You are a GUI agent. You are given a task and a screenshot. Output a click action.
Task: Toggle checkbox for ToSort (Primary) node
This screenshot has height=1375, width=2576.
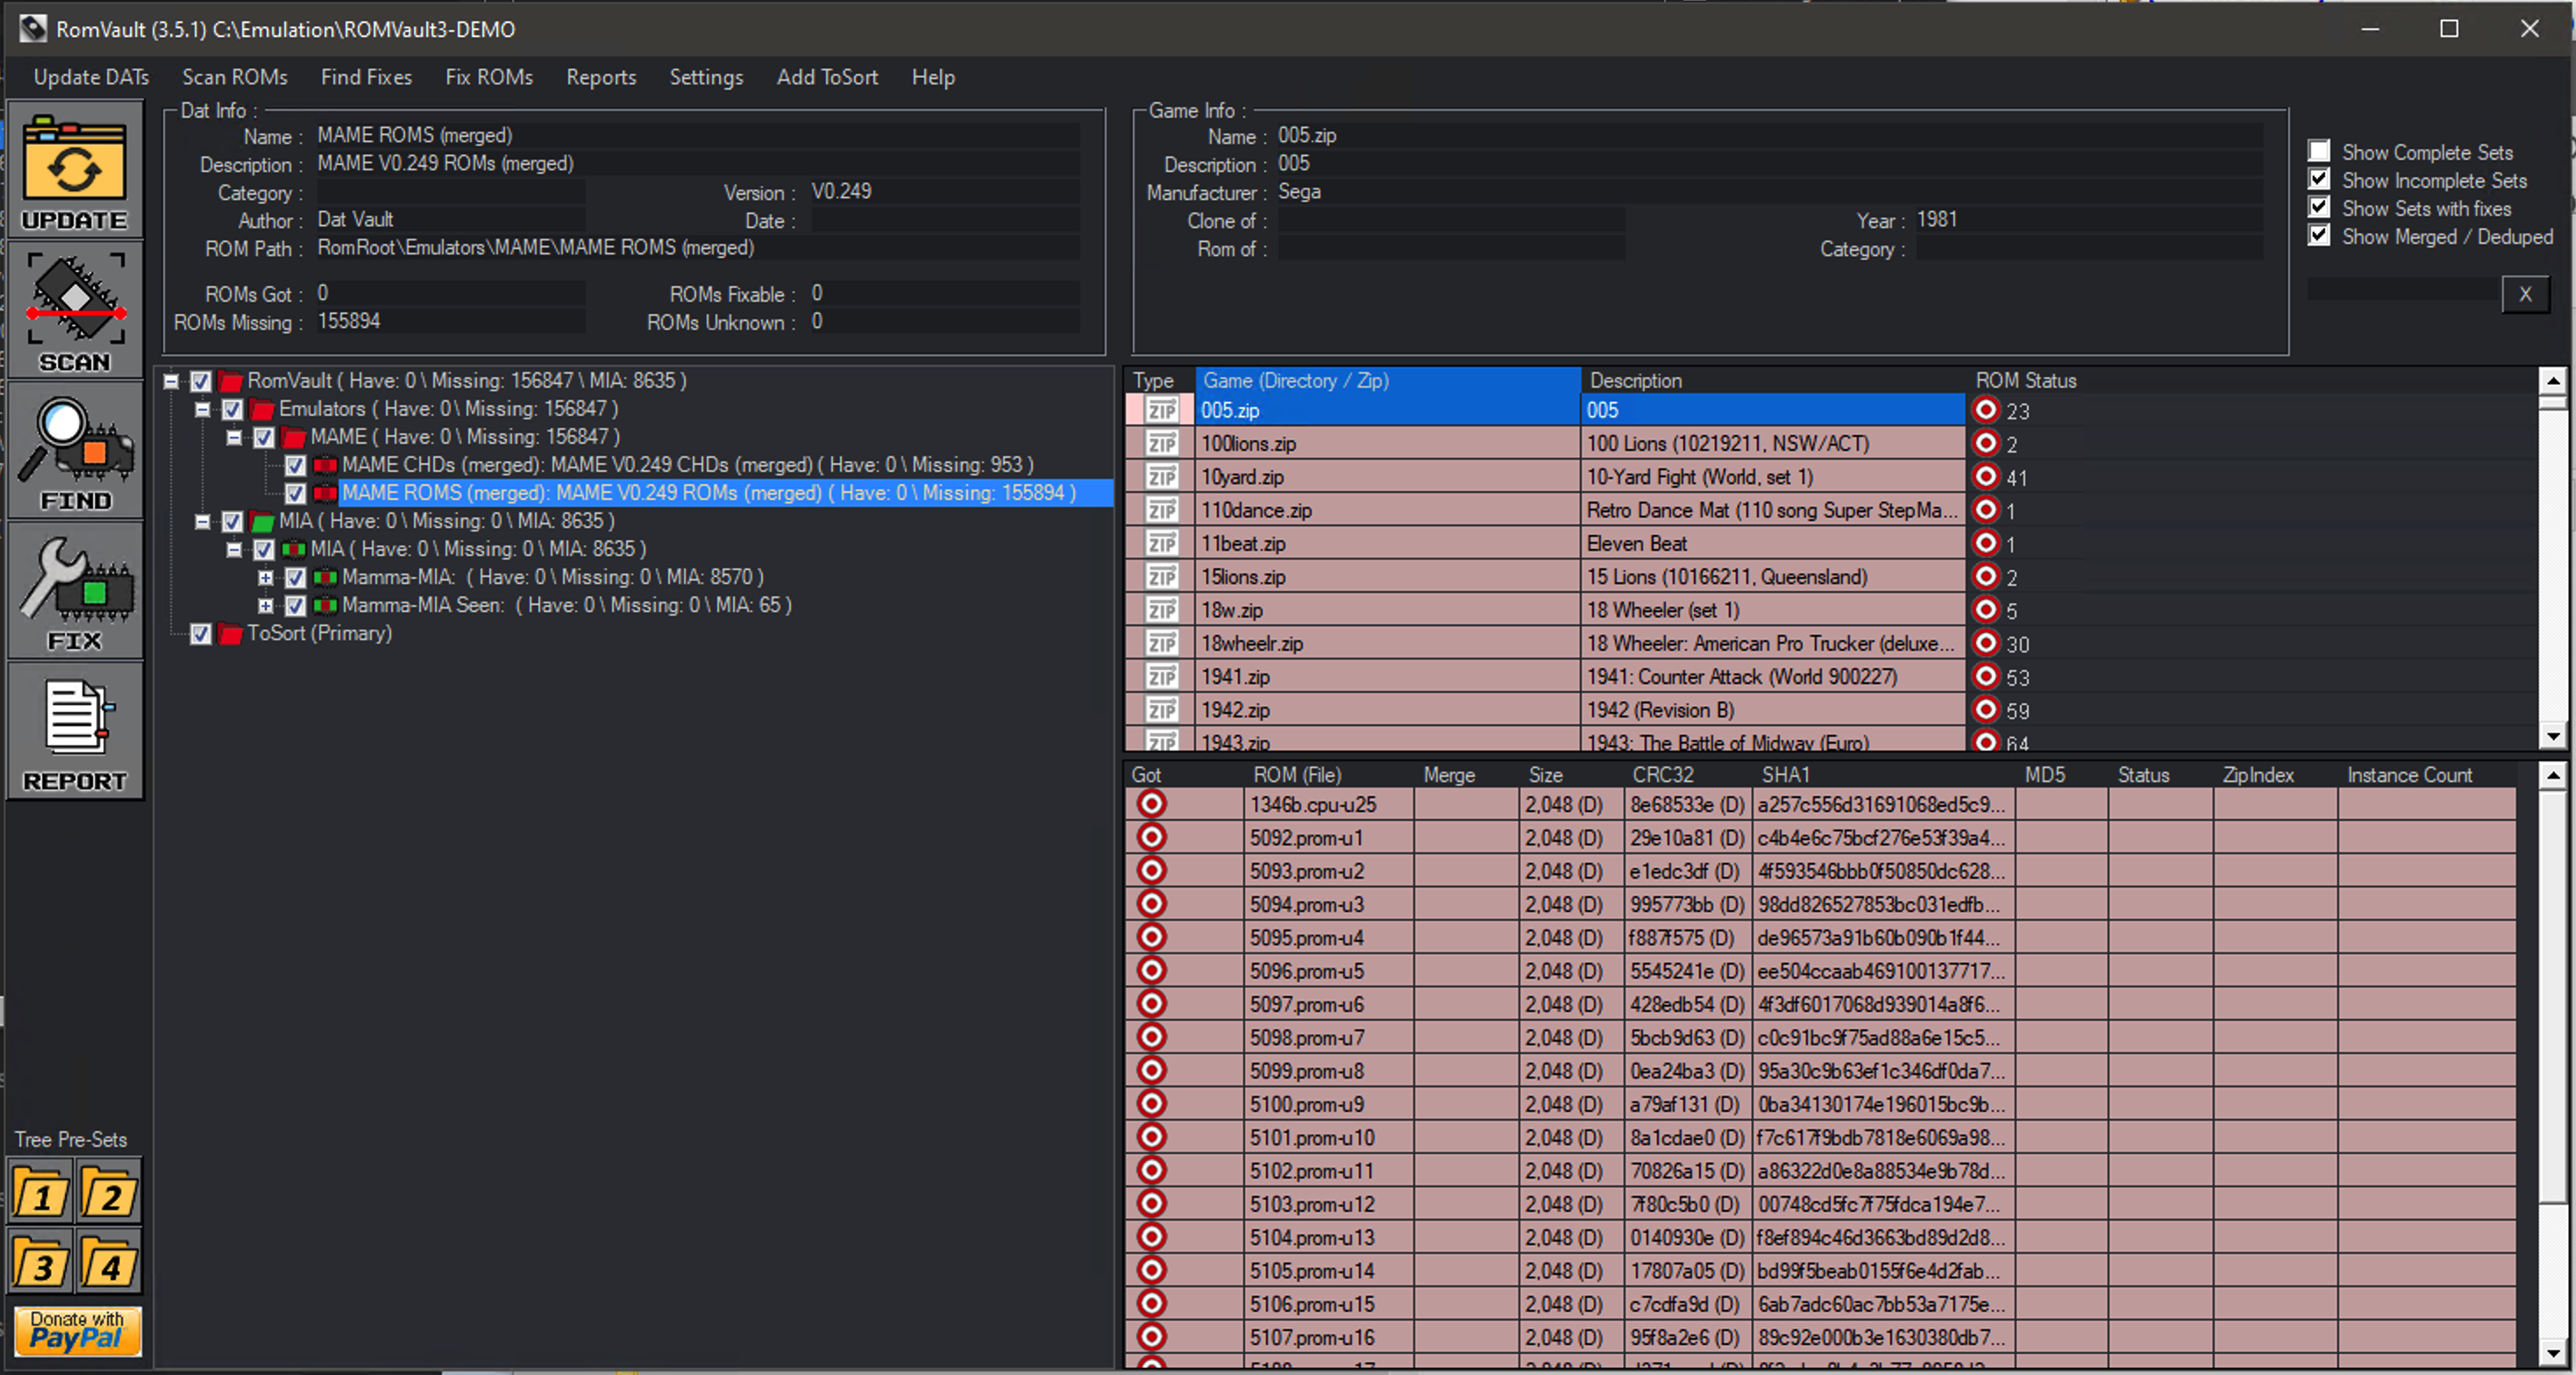(x=201, y=634)
